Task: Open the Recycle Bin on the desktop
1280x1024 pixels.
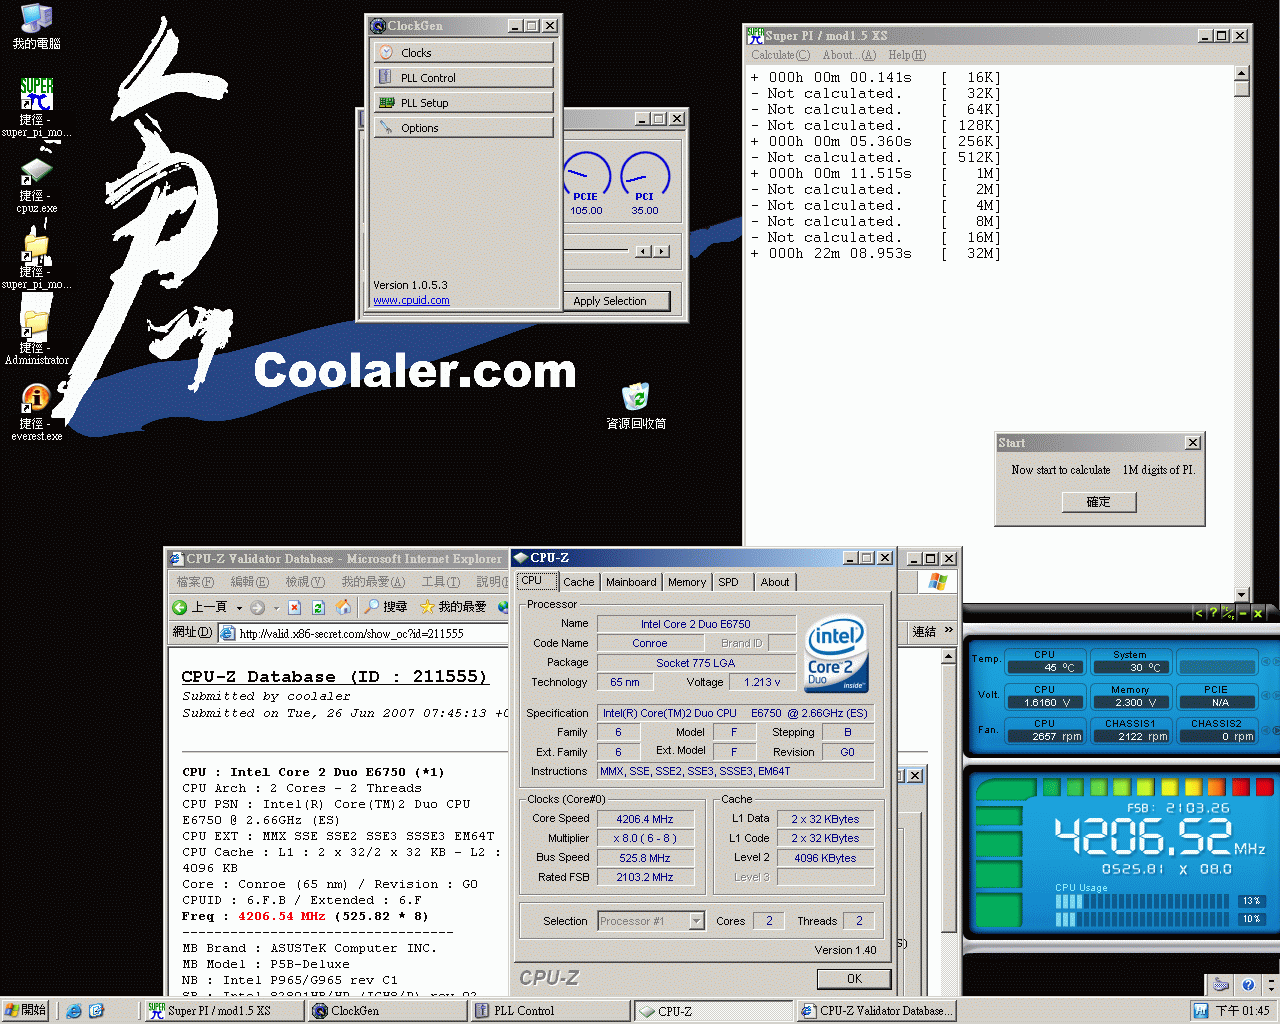Action: click(636, 405)
